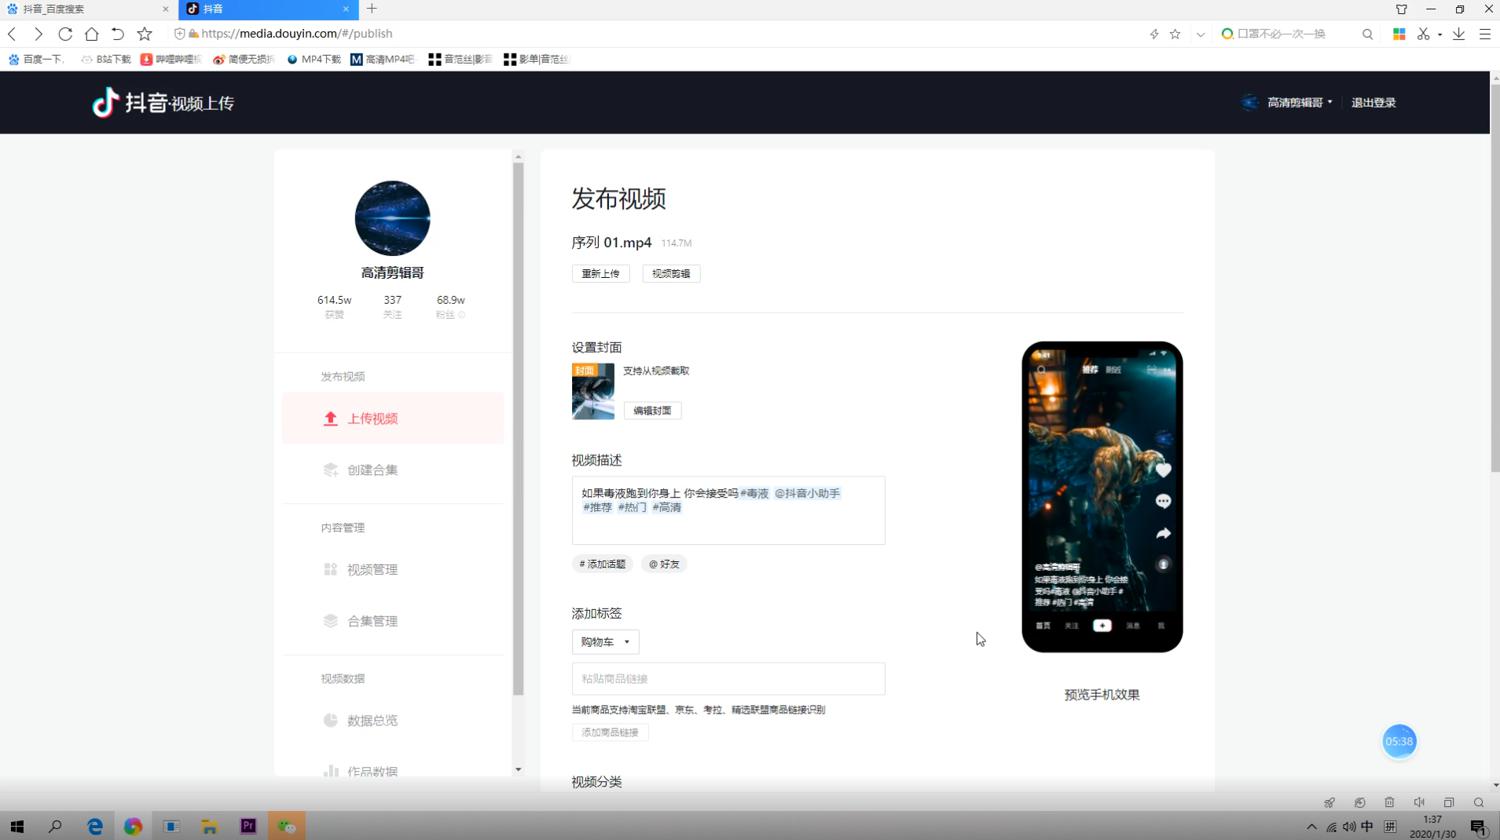Open PowerPoint from the taskbar

click(248, 826)
